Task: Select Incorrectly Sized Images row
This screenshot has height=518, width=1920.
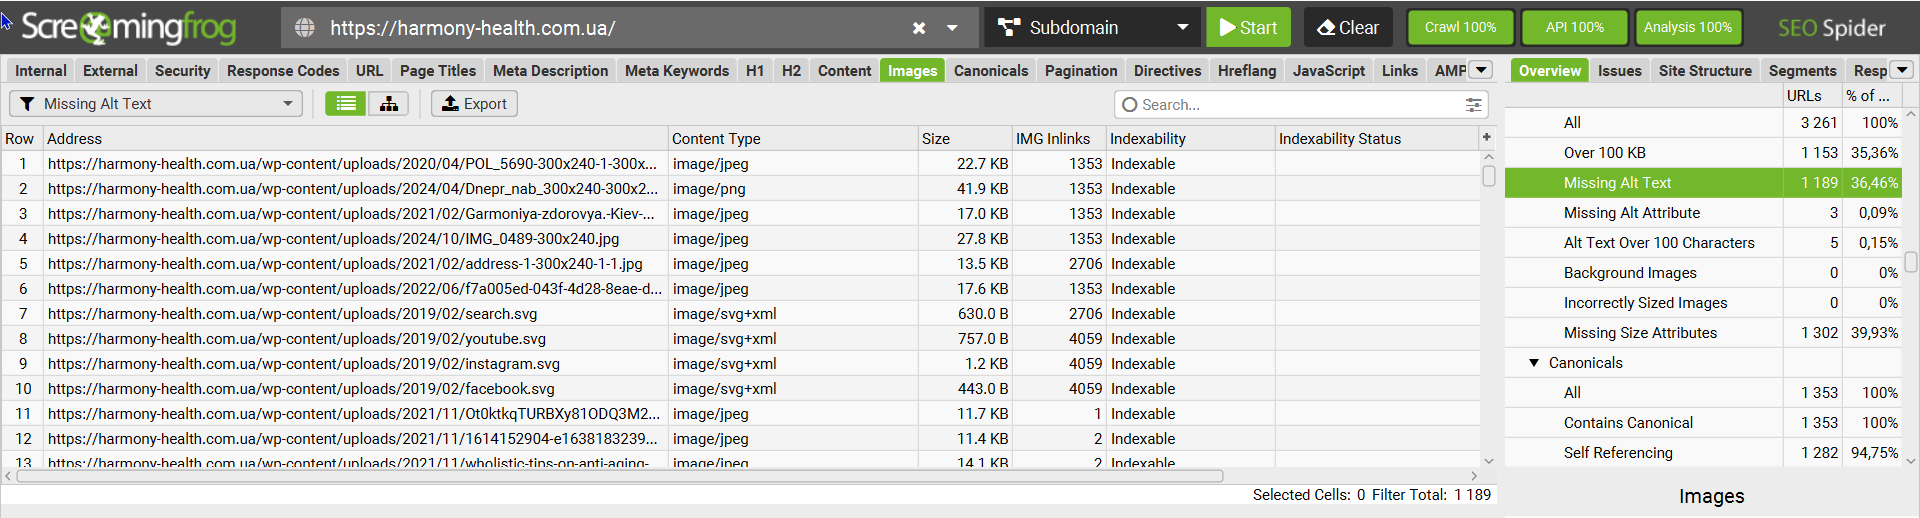Action: tap(1703, 303)
